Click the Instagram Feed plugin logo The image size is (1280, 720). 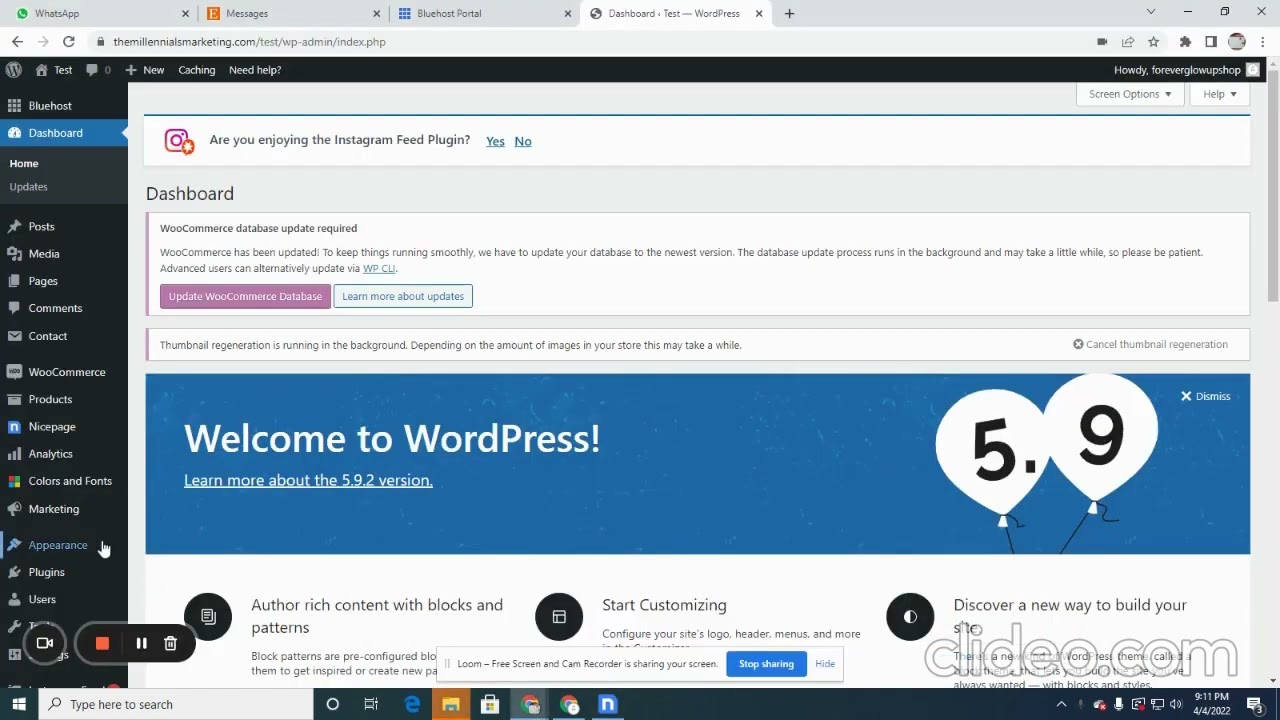(179, 142)
